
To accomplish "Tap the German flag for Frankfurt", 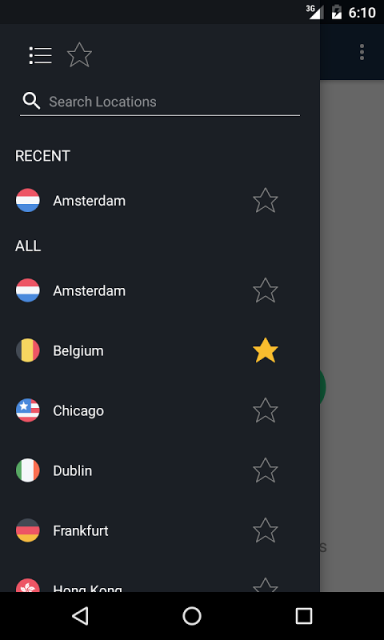I will click(28, 531).
